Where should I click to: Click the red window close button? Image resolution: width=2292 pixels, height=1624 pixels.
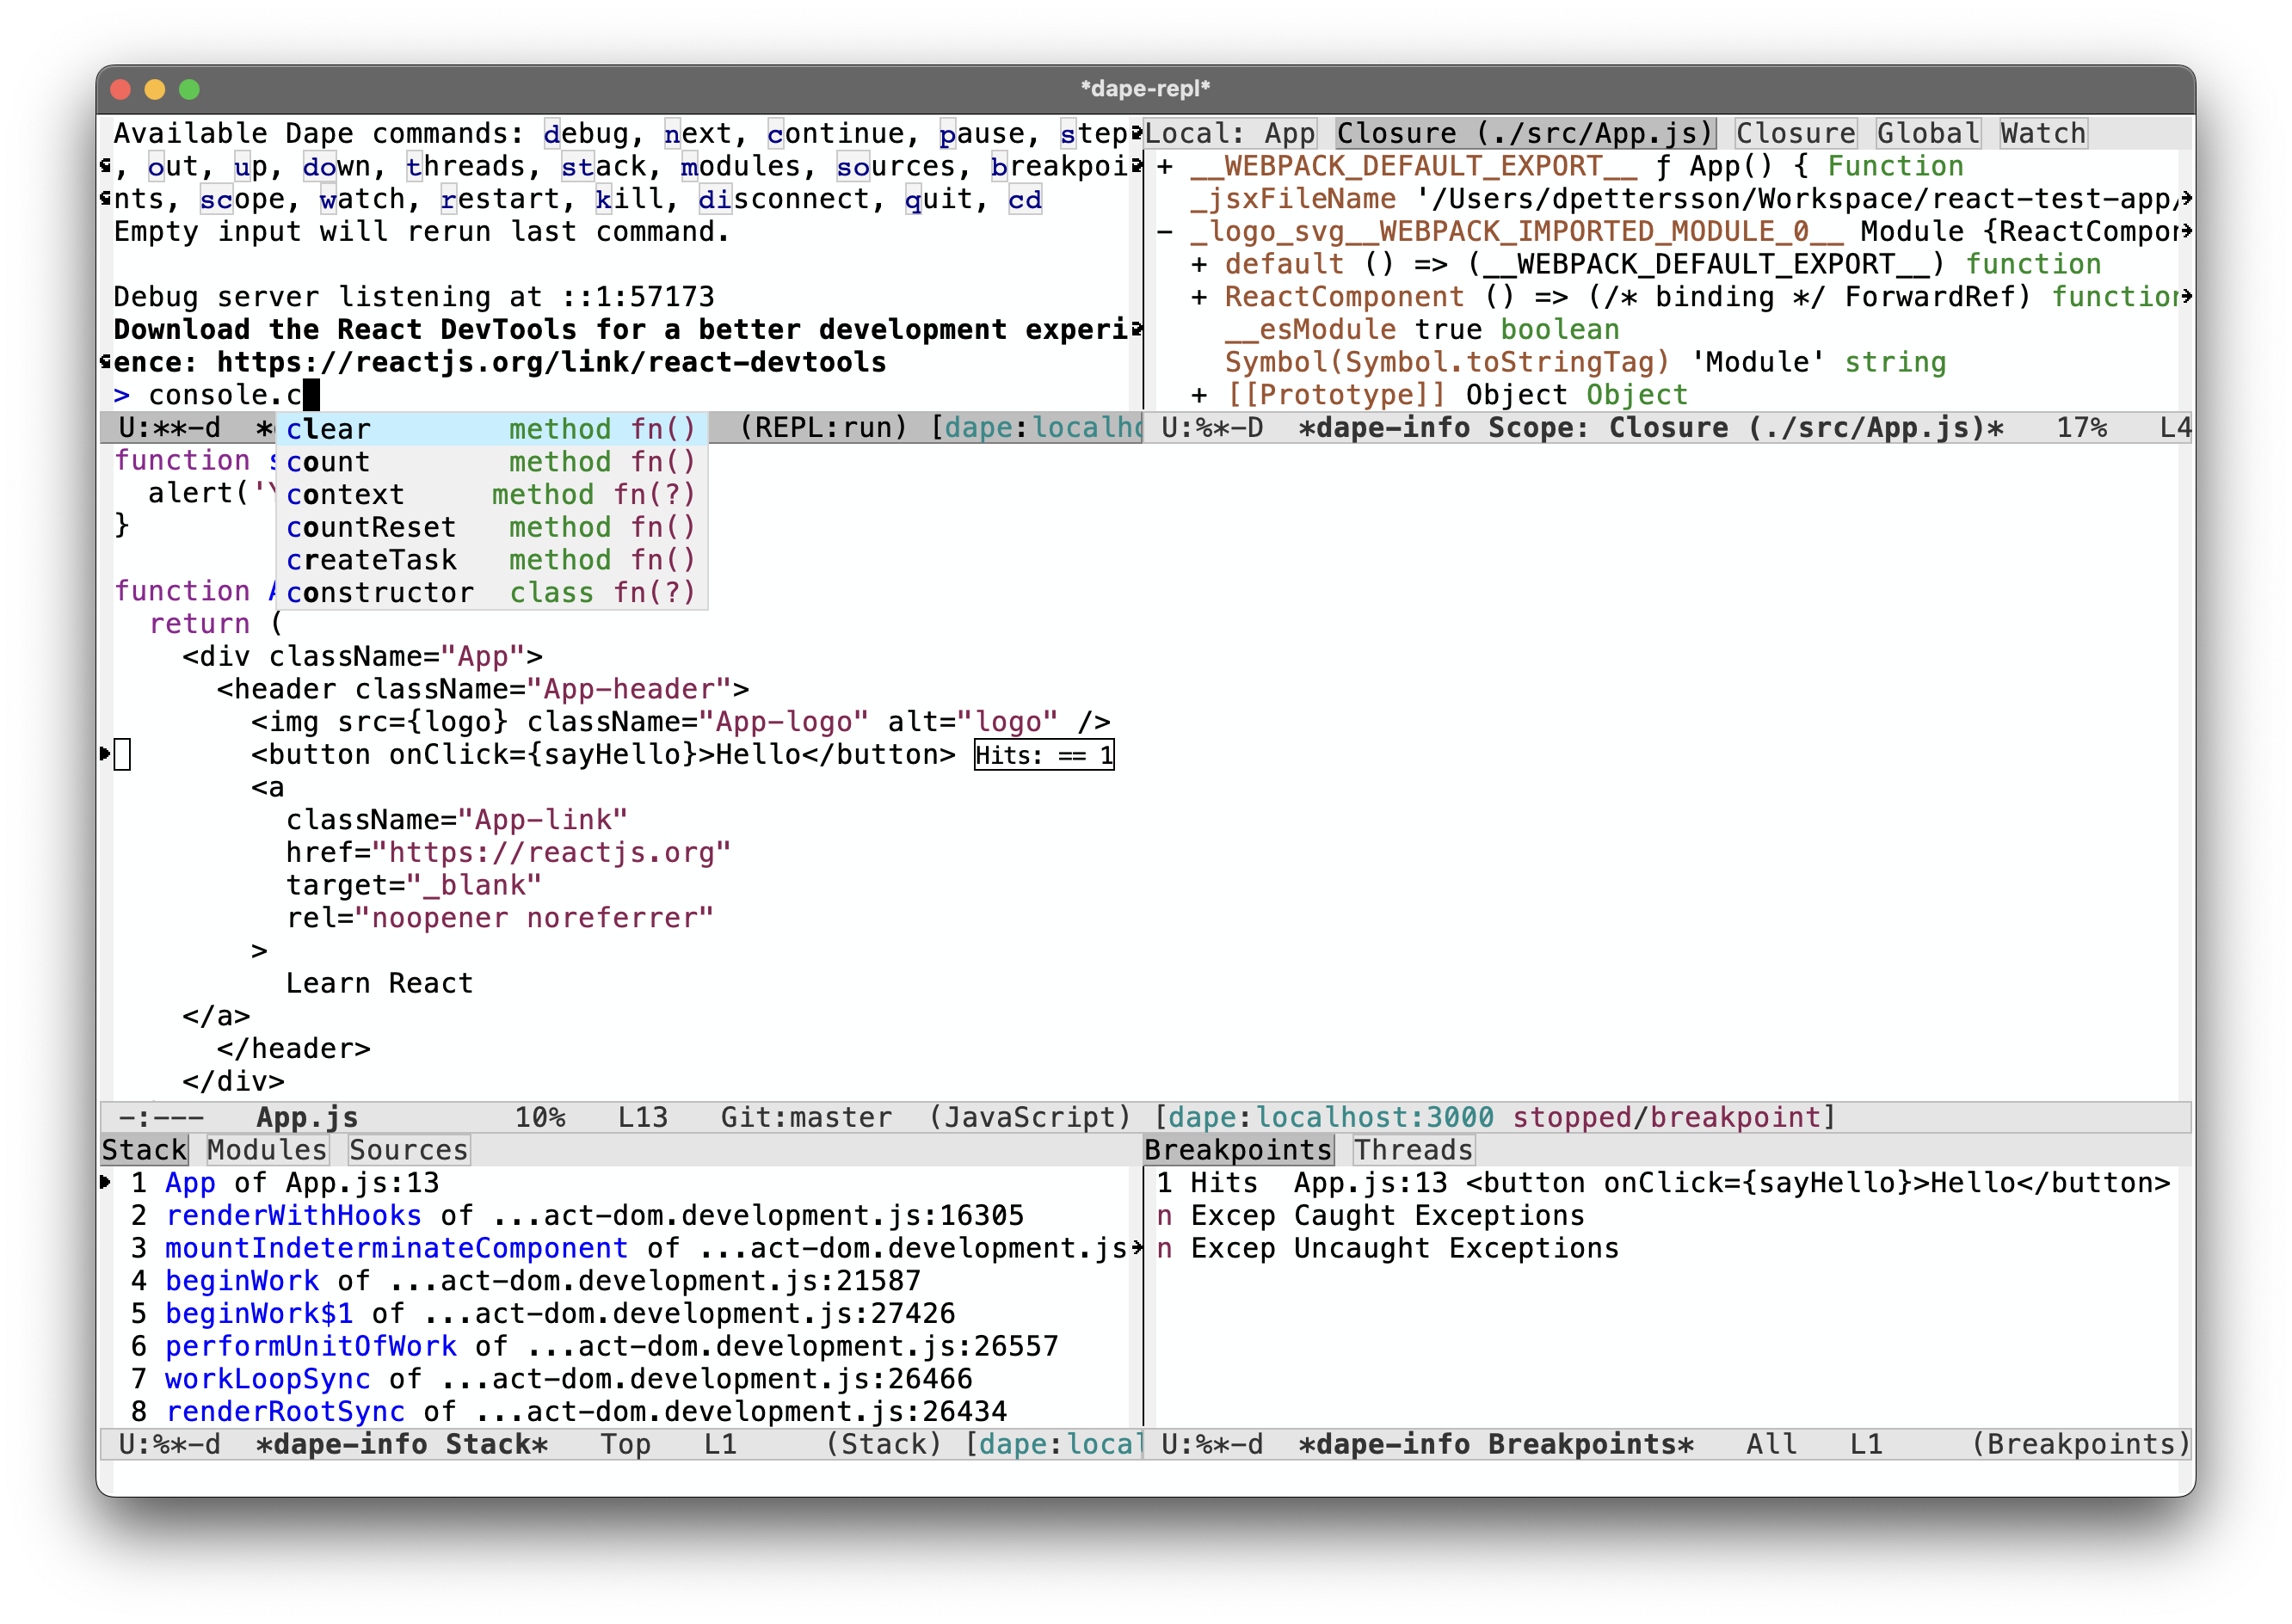[121, 89]
